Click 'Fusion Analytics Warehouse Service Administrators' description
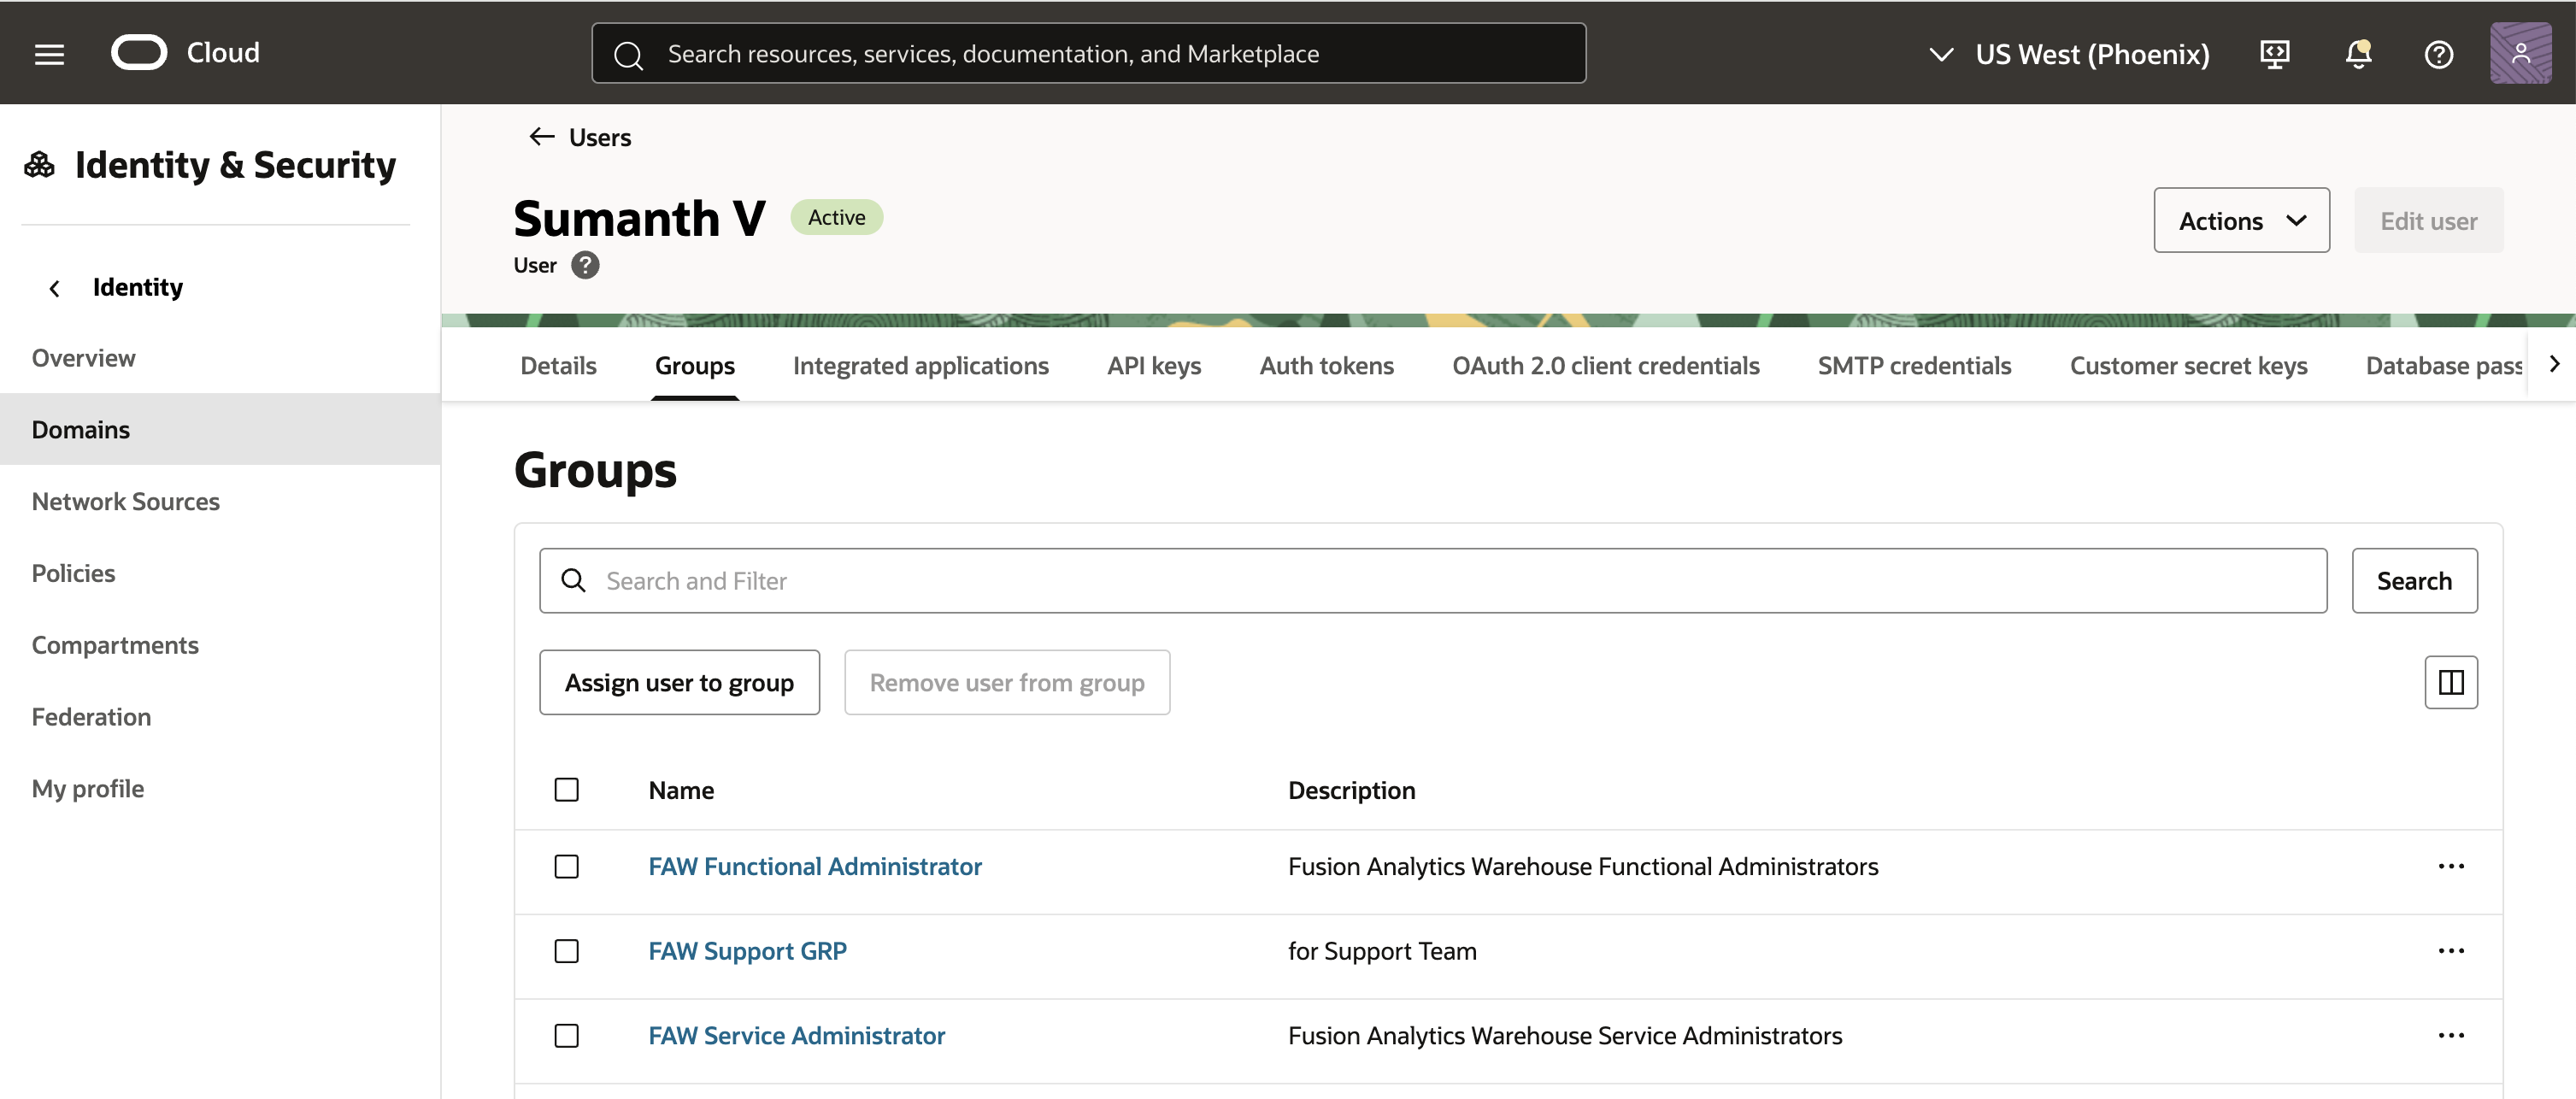 [x=1565, y=1035]
